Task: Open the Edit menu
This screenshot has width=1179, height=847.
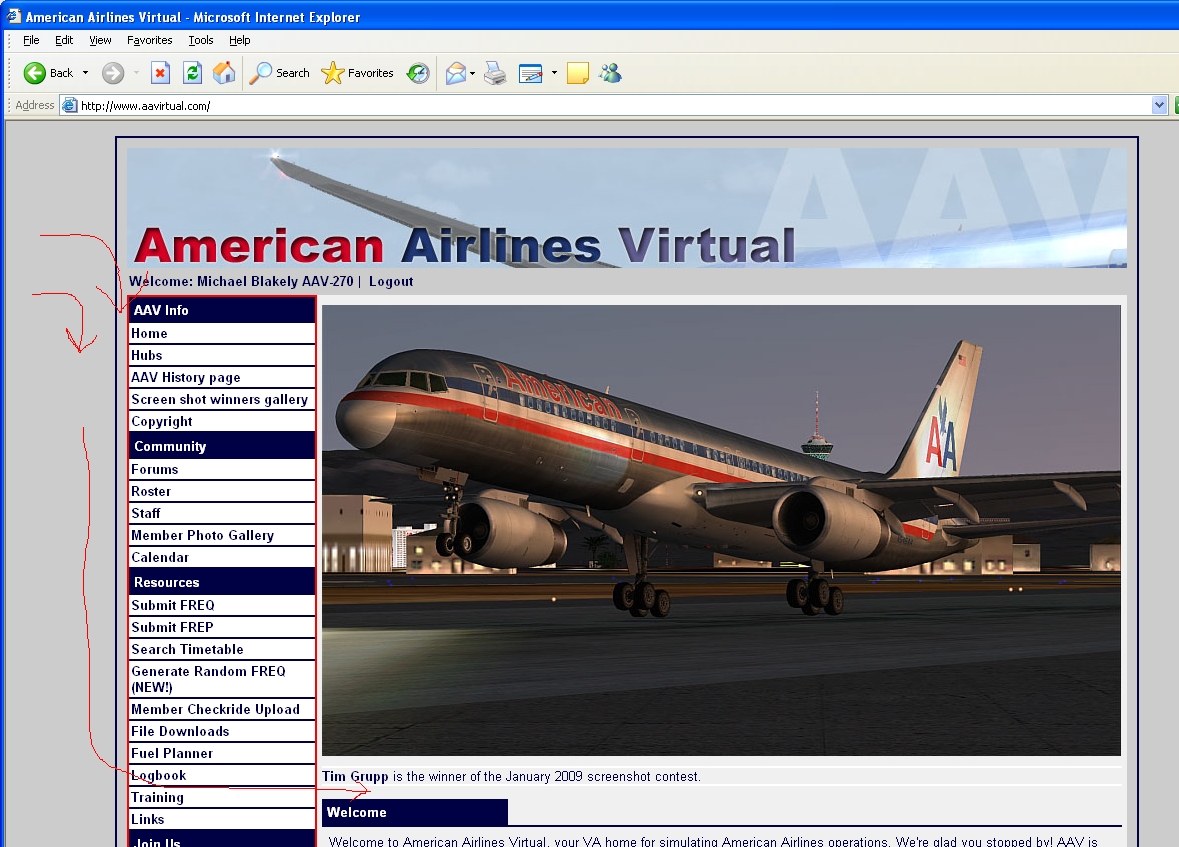Action: click(64, 40)
